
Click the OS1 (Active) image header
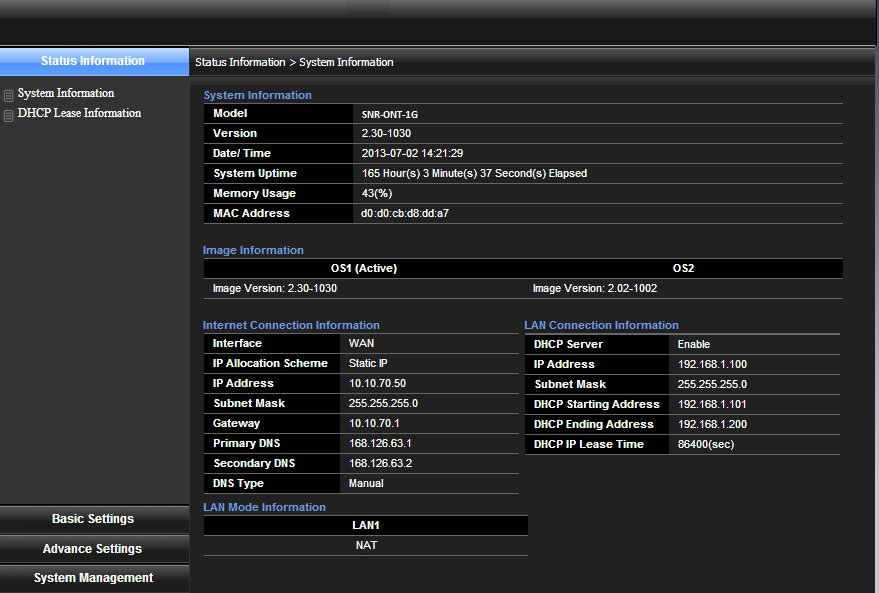364,268
